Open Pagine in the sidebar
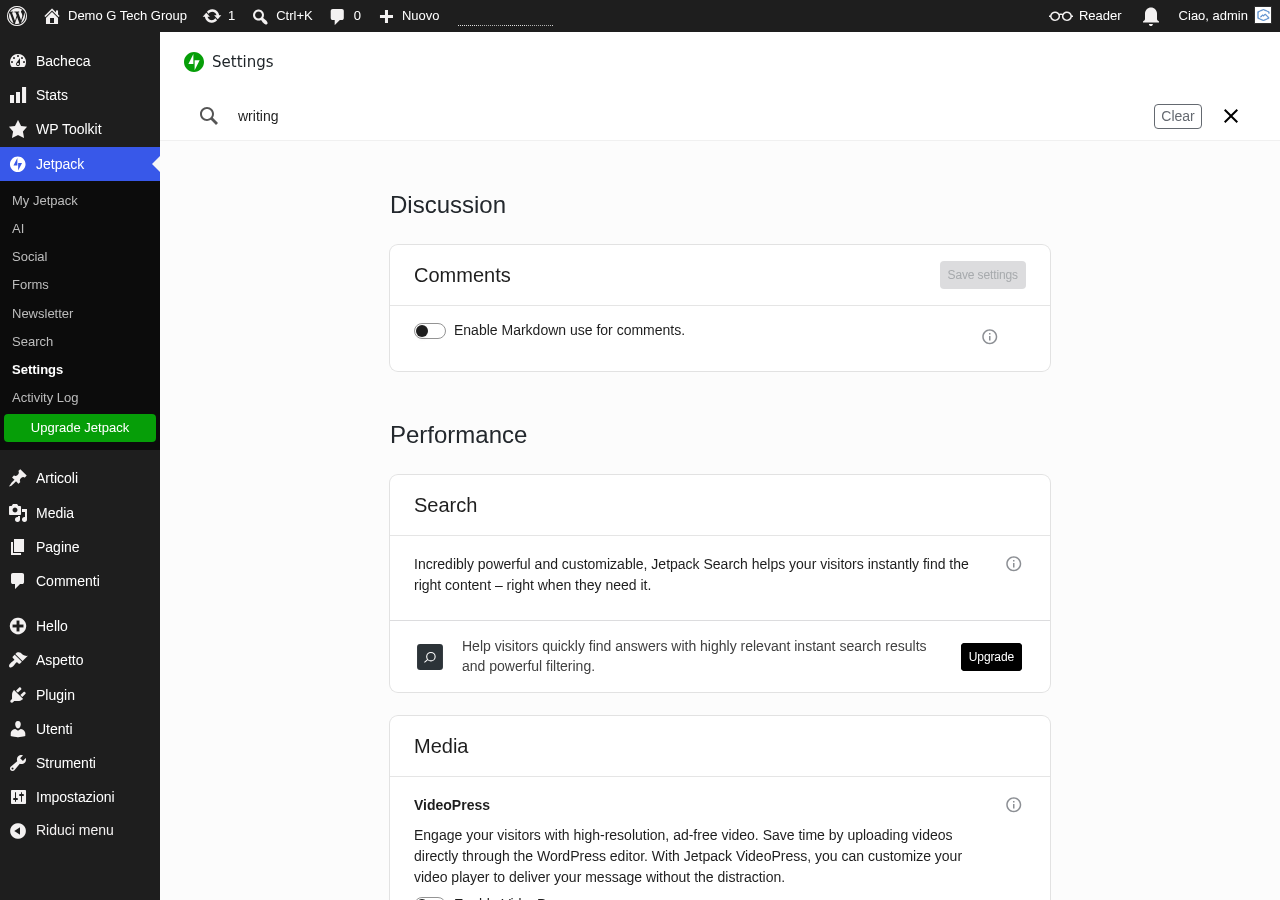The height and width of the screenshot is (900, 1280). (x=80, y=547)
